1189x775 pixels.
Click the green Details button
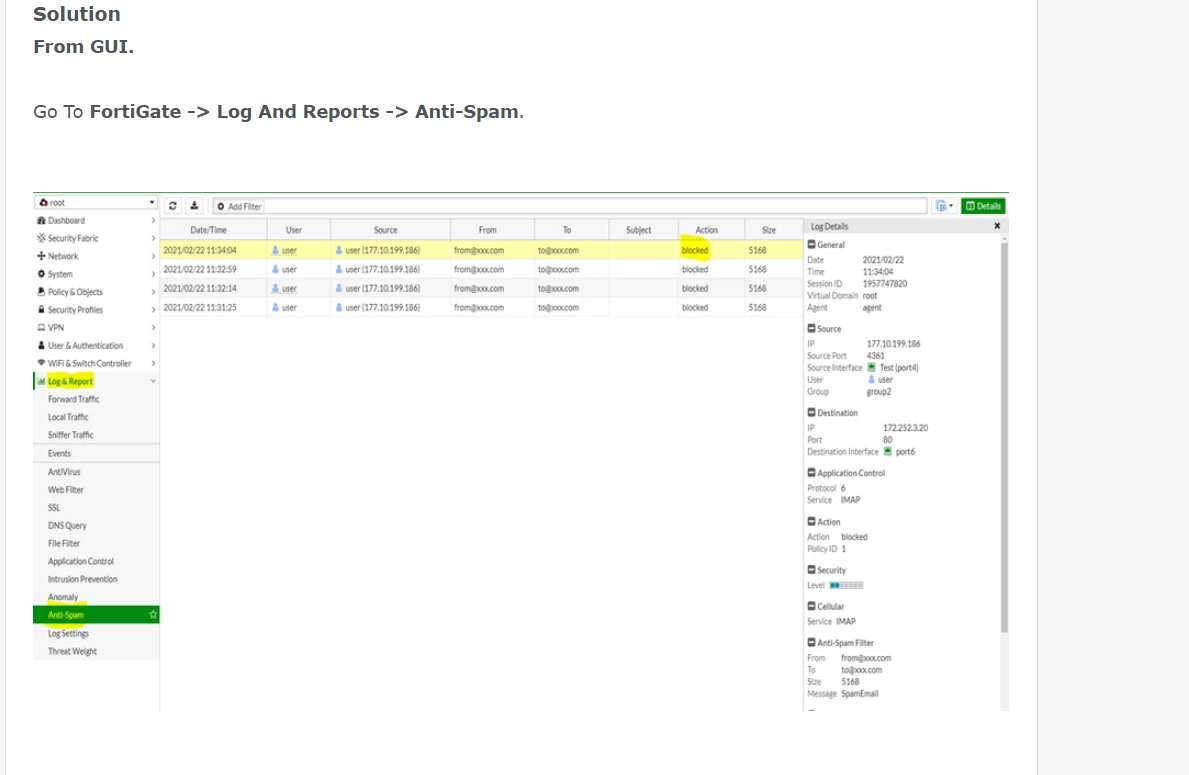pyautogui.click(x=984, y=206)
